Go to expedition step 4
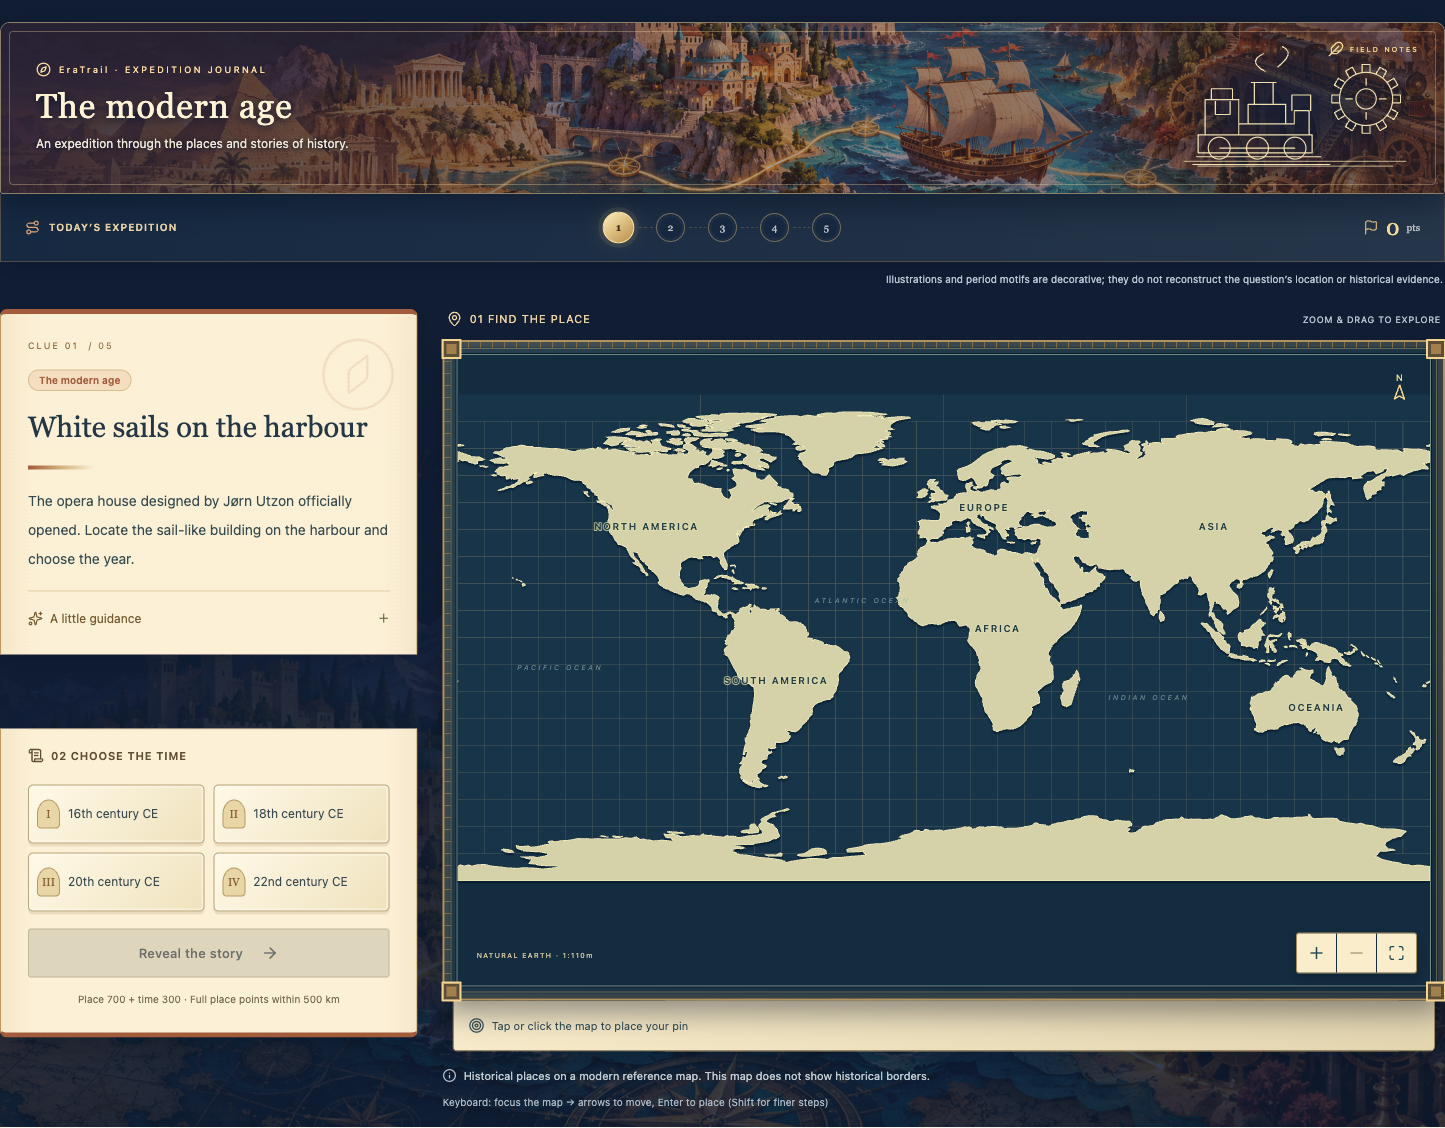Image resolution: width=1445 pixels, height=1128 pixels. (774, 228)
